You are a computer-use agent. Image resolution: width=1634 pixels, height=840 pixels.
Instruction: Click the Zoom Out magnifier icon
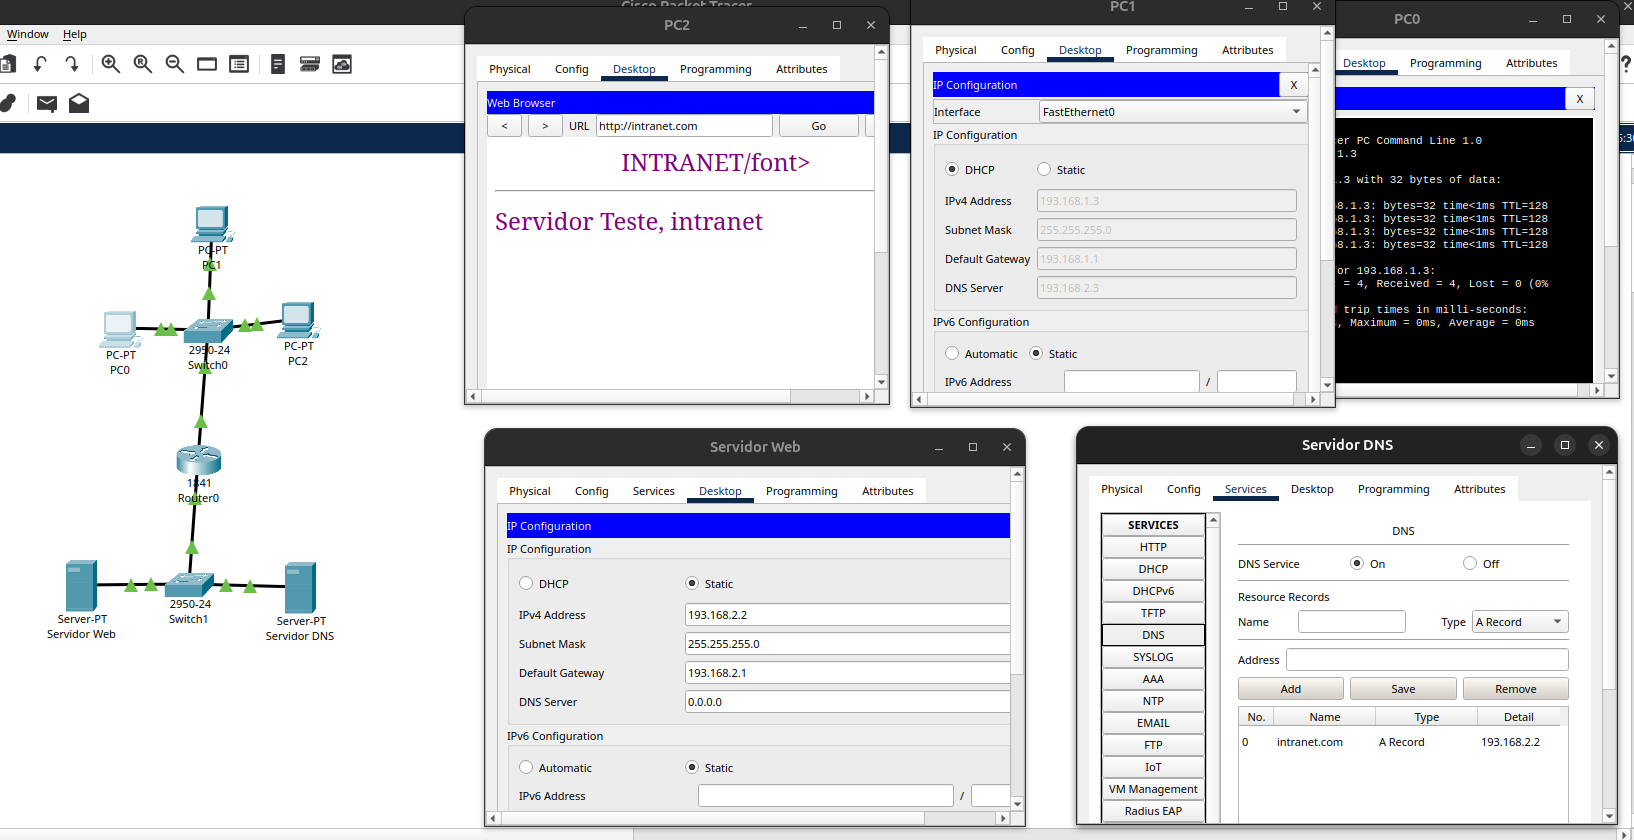point(175,64)
